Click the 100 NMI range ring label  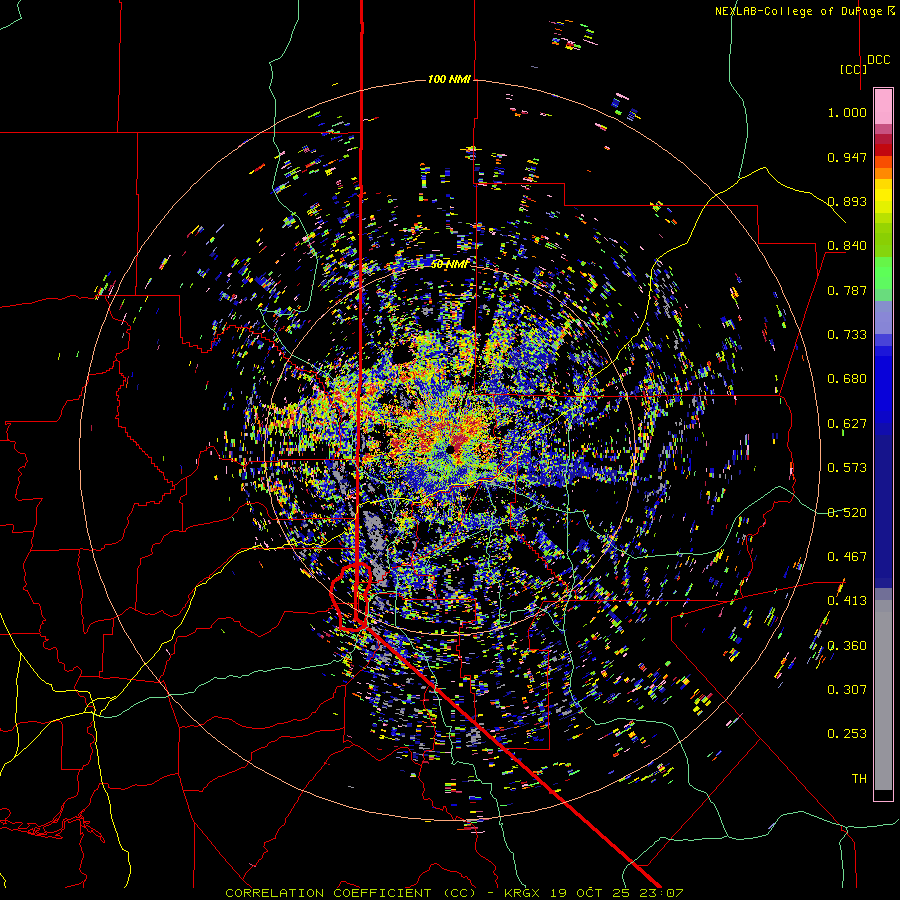(449, 79)
